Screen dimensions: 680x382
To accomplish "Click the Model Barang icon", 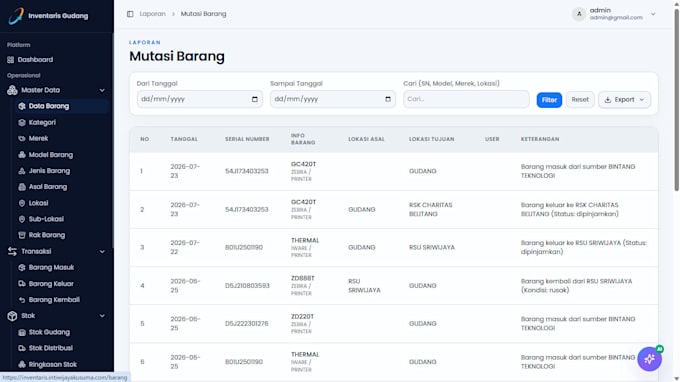I will pyautogui.click(x=22, y=155).
